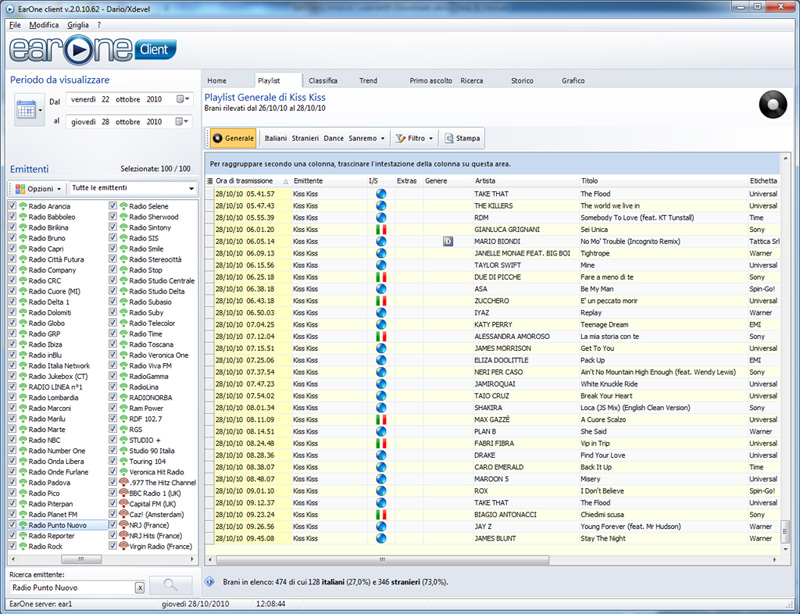
Task: Click the playlist horizontal scrollbar thumb
Action: pos(383,560)
